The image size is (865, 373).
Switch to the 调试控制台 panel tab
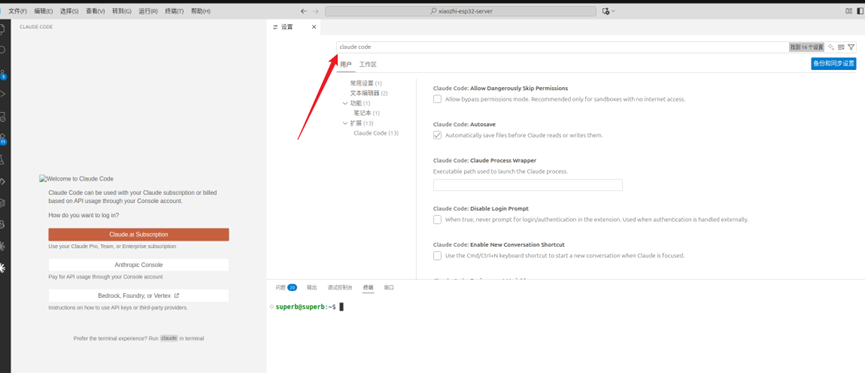(x=340, y=287)
